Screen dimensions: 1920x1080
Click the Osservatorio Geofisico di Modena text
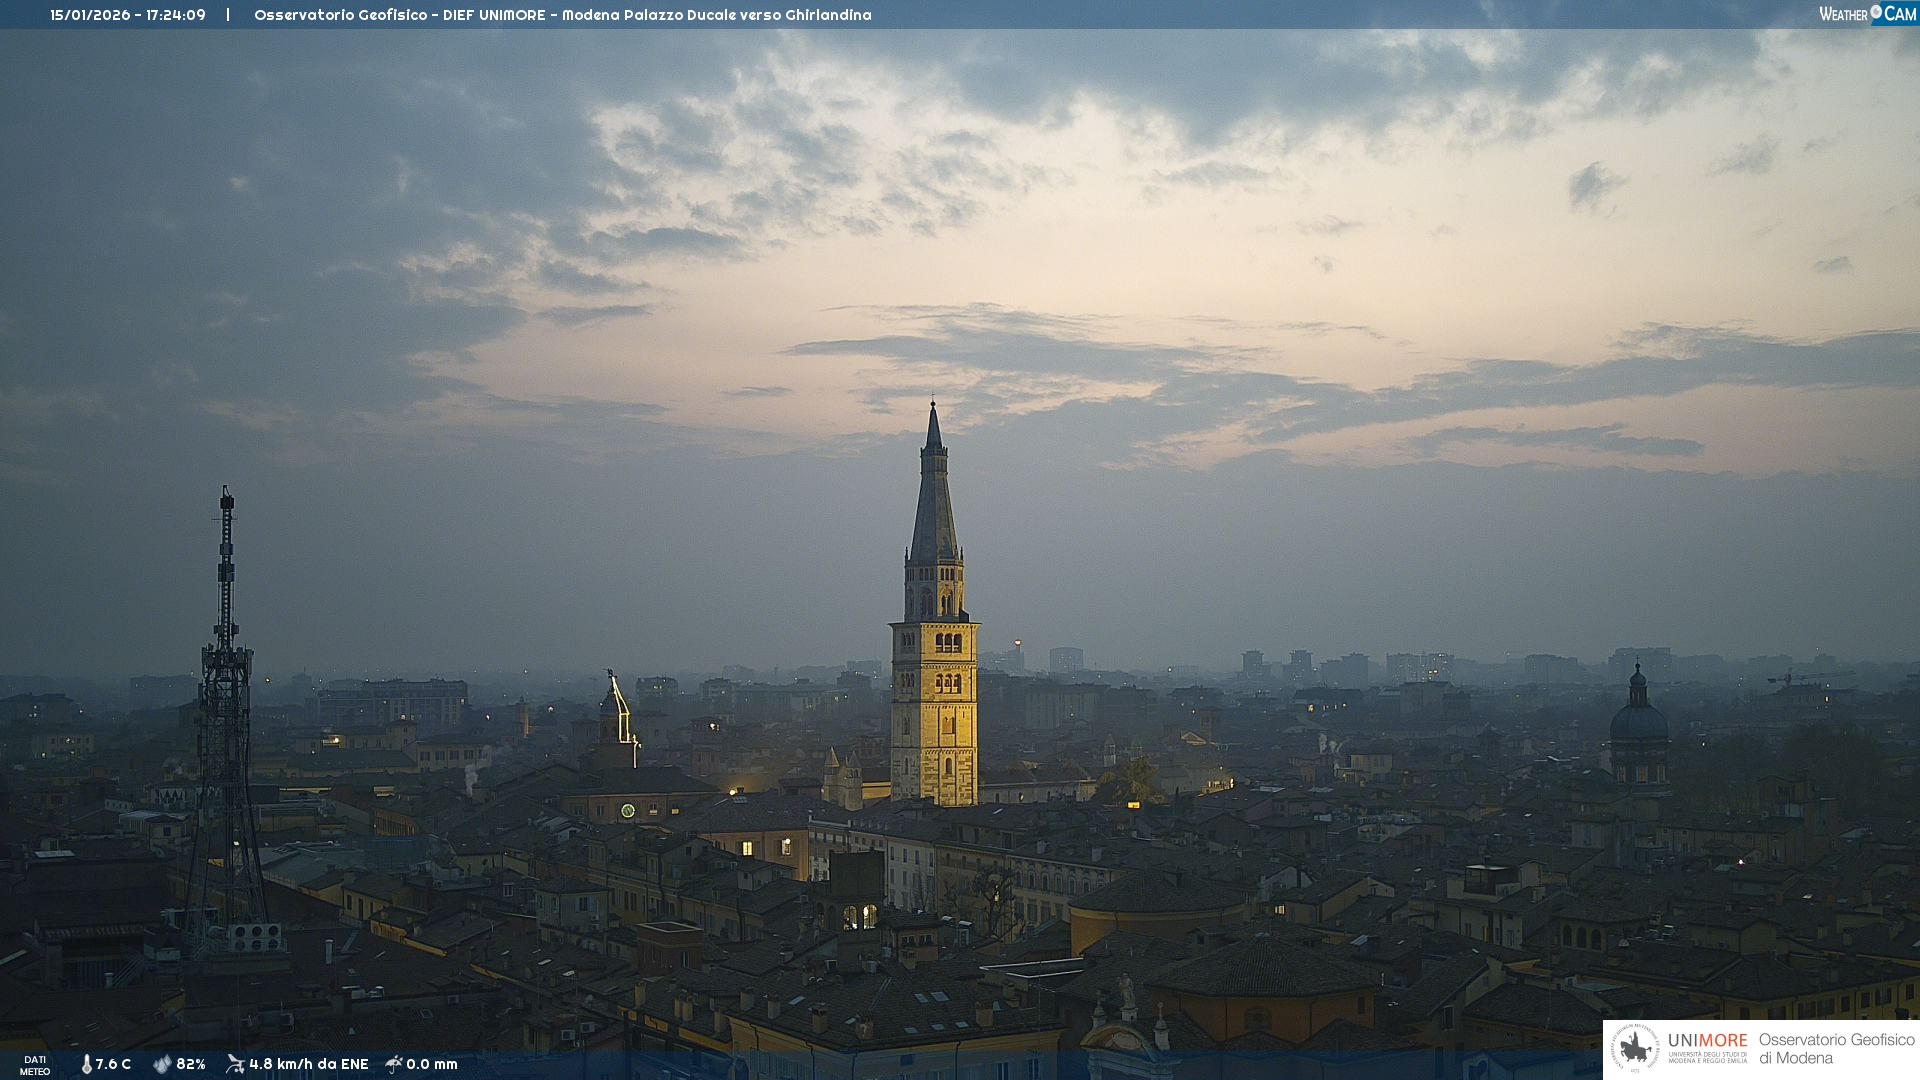pos(1835,1049)
